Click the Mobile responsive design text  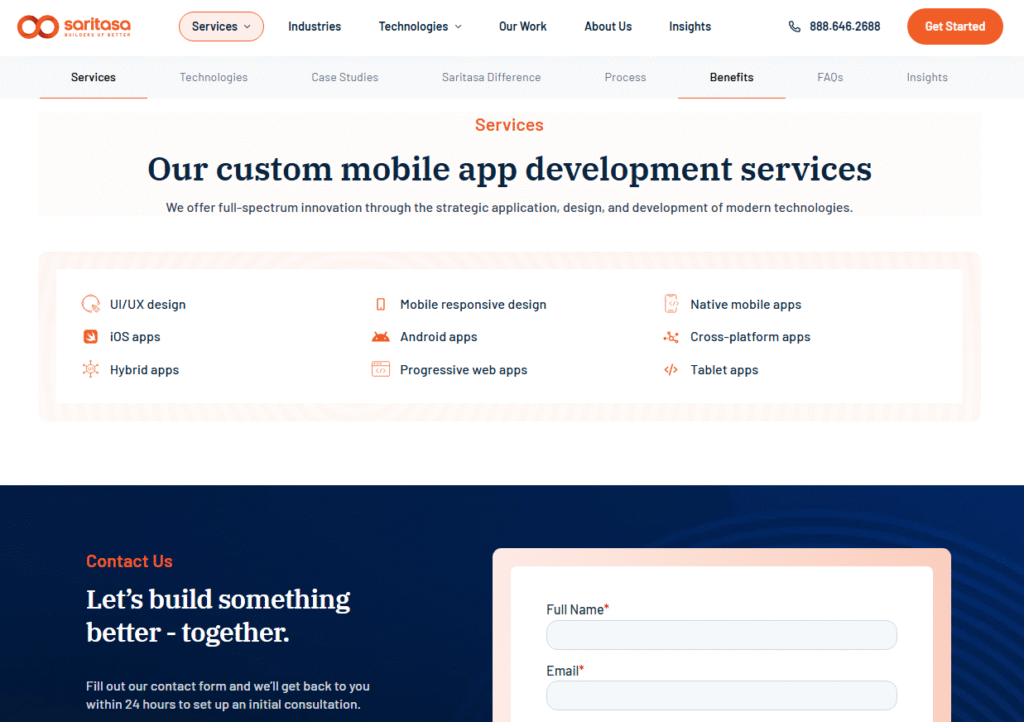(x=473, y=304)
